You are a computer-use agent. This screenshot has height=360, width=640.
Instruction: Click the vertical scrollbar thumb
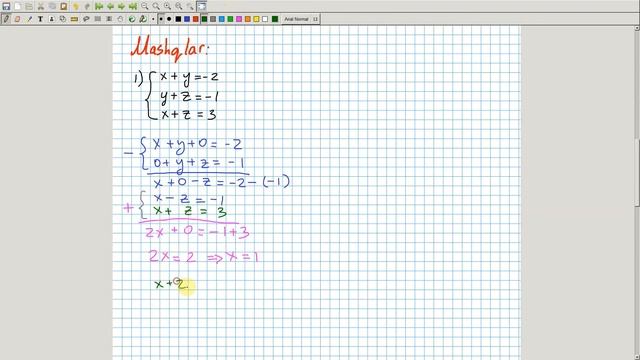point(637,173)
